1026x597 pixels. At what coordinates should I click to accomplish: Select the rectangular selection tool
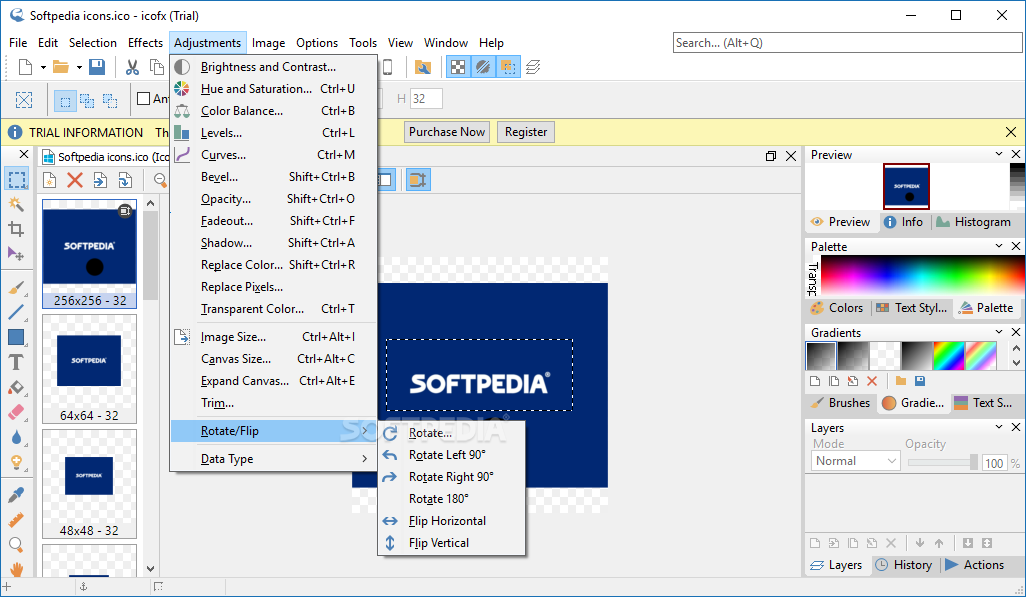coord(16,179)
